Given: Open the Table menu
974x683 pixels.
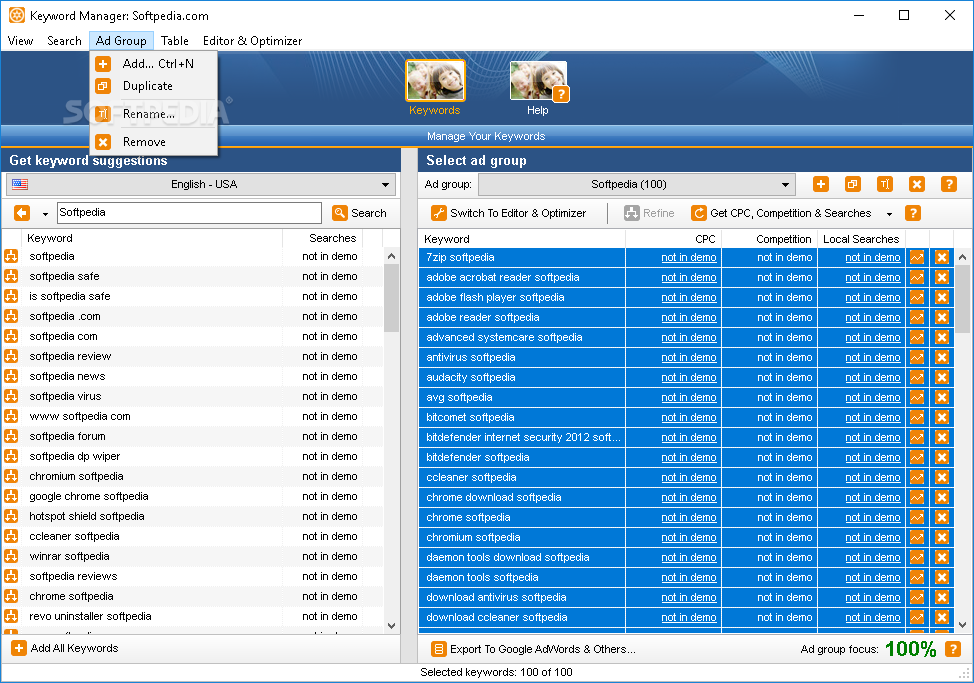Looking at the screenshot, I should [175, 41].
